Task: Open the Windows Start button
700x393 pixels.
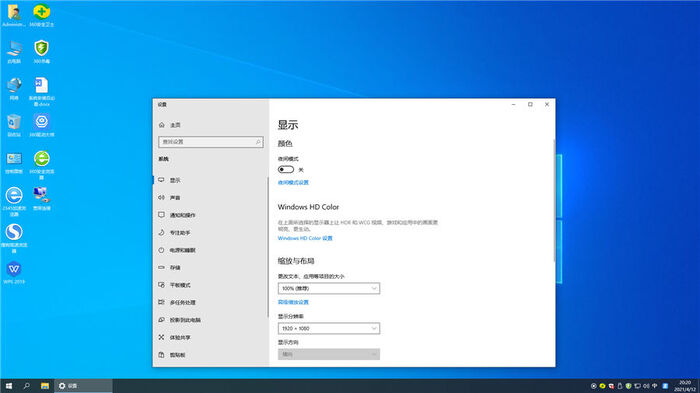Action: click(8, 386)
